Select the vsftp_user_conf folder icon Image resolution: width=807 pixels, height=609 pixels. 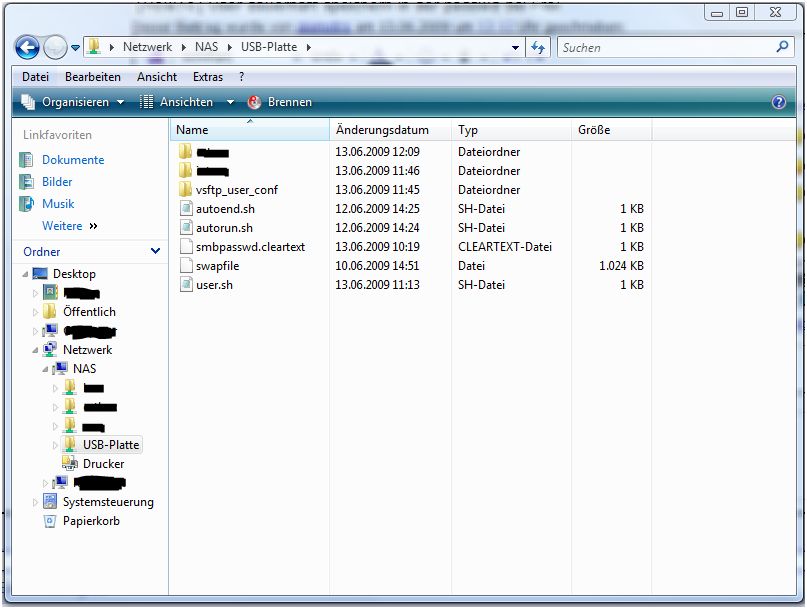coord(185,190)
